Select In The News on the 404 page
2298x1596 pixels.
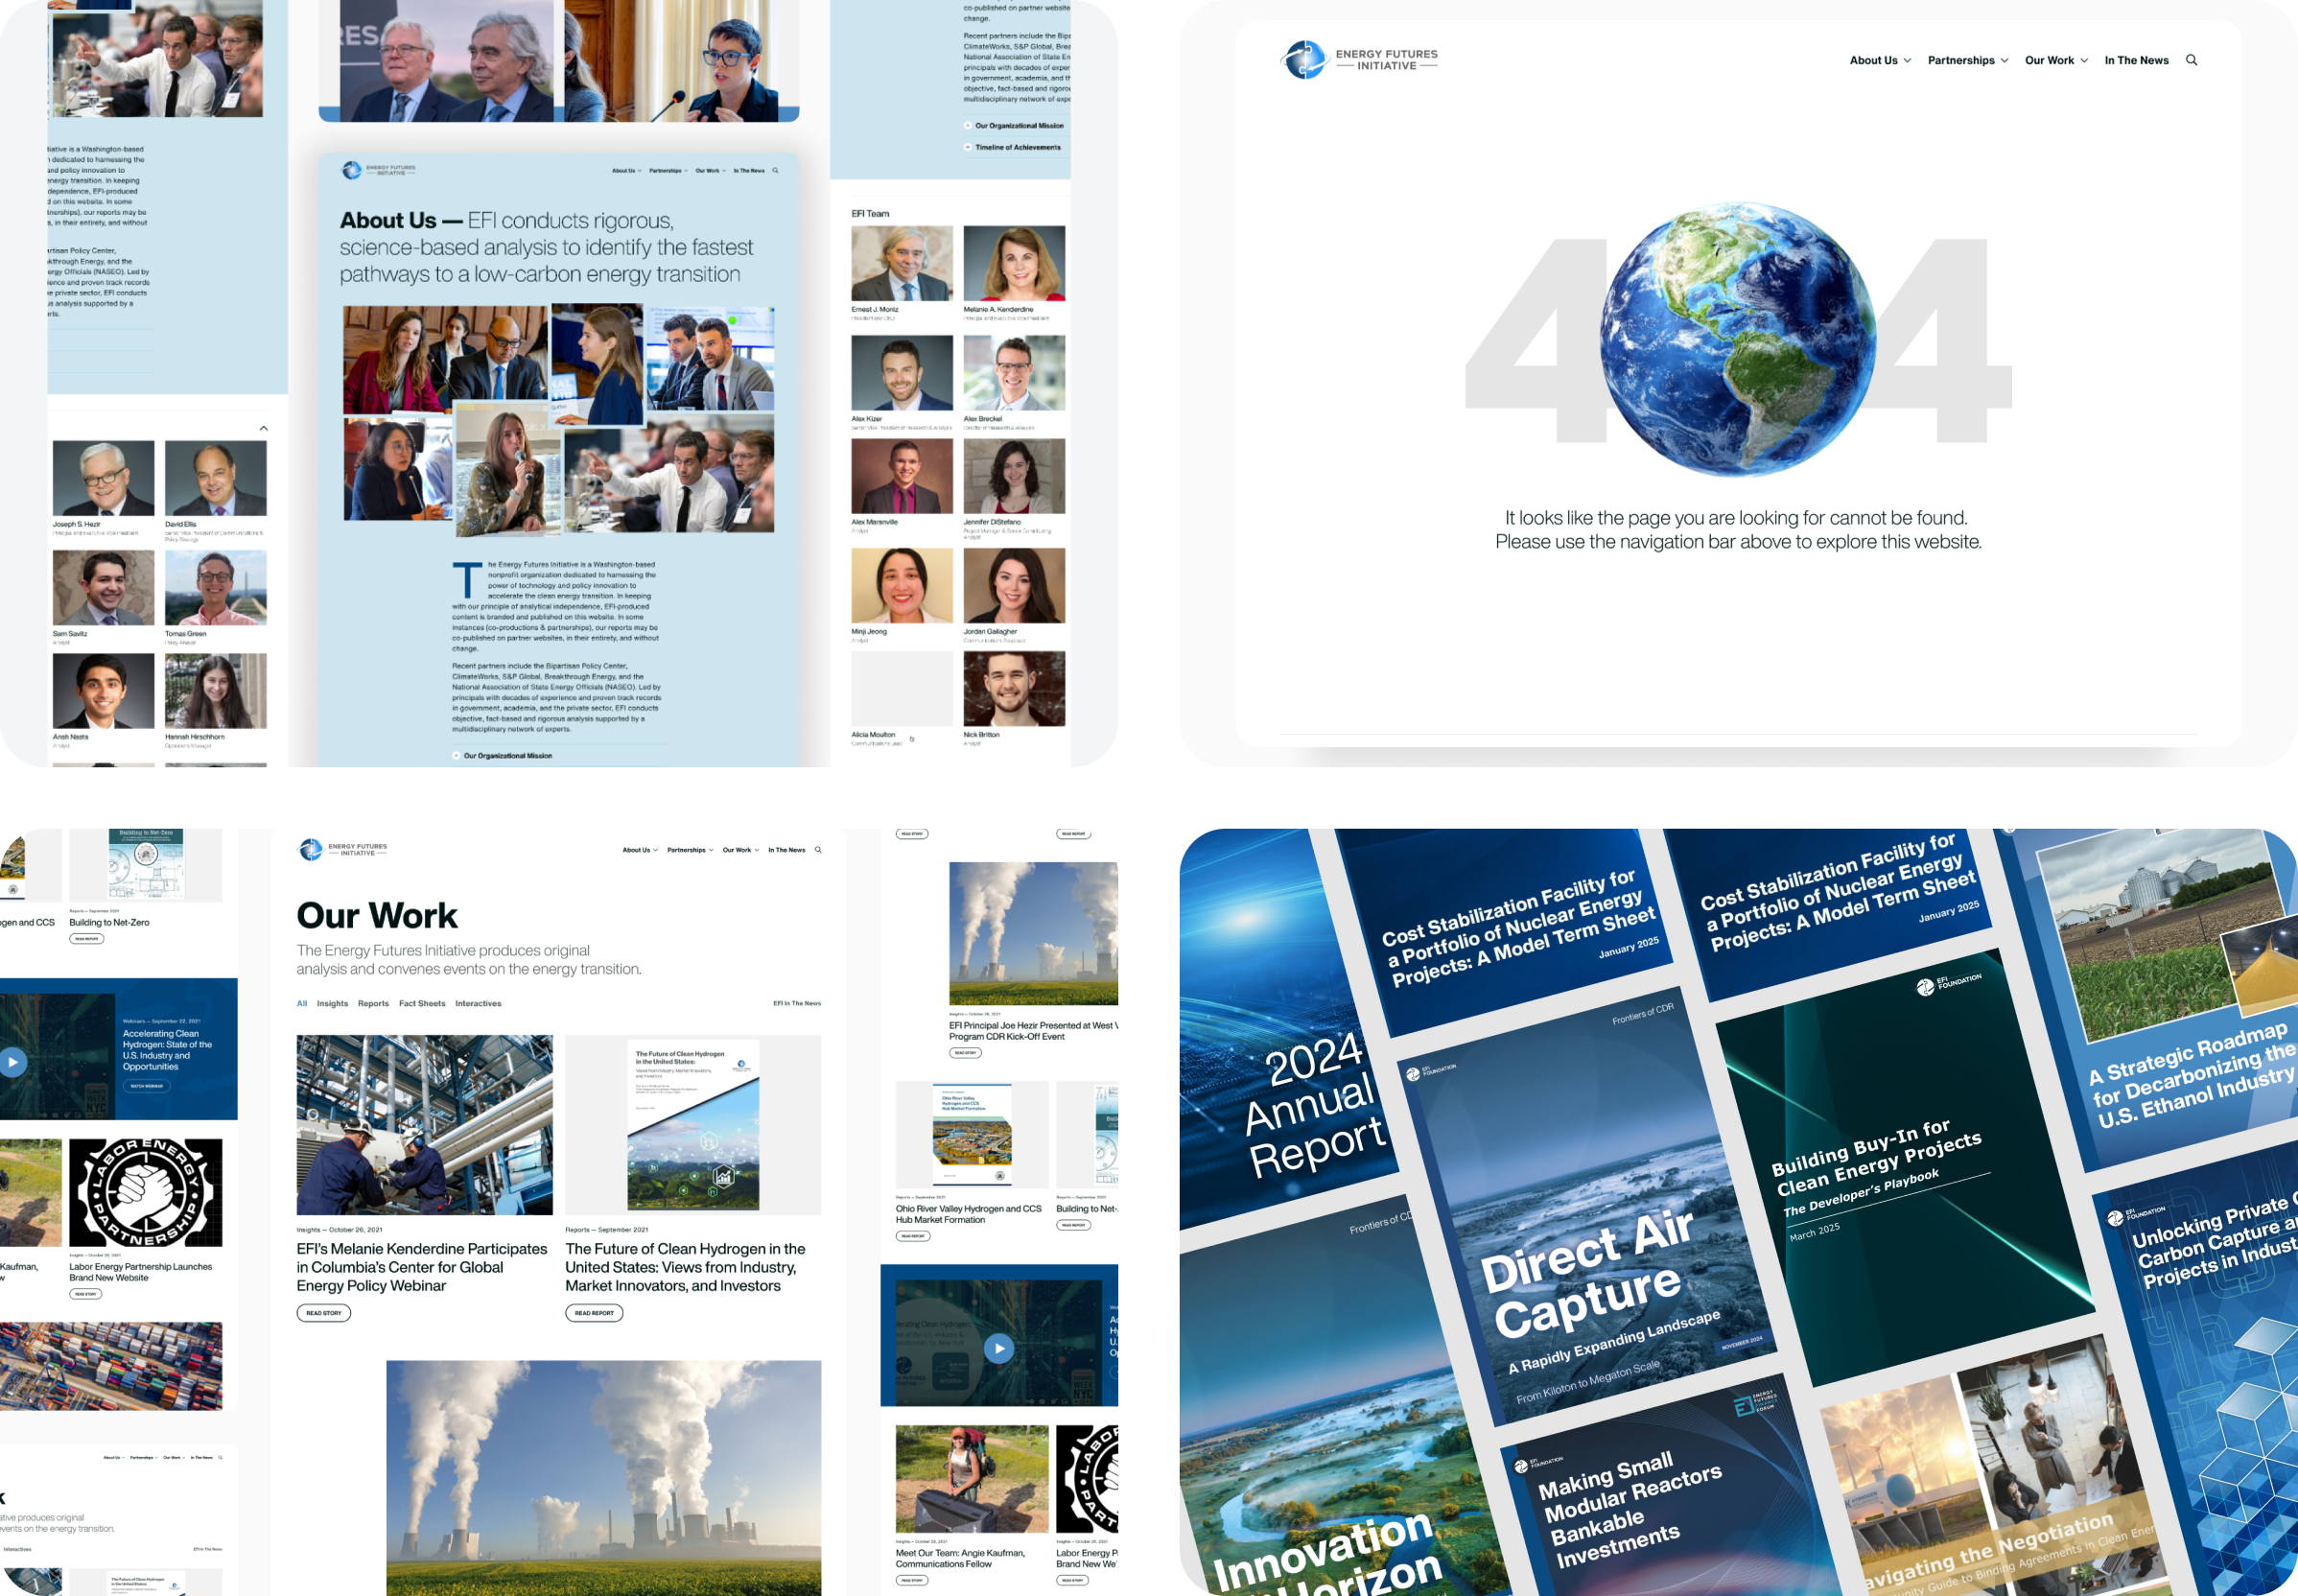coord(2136,60)
